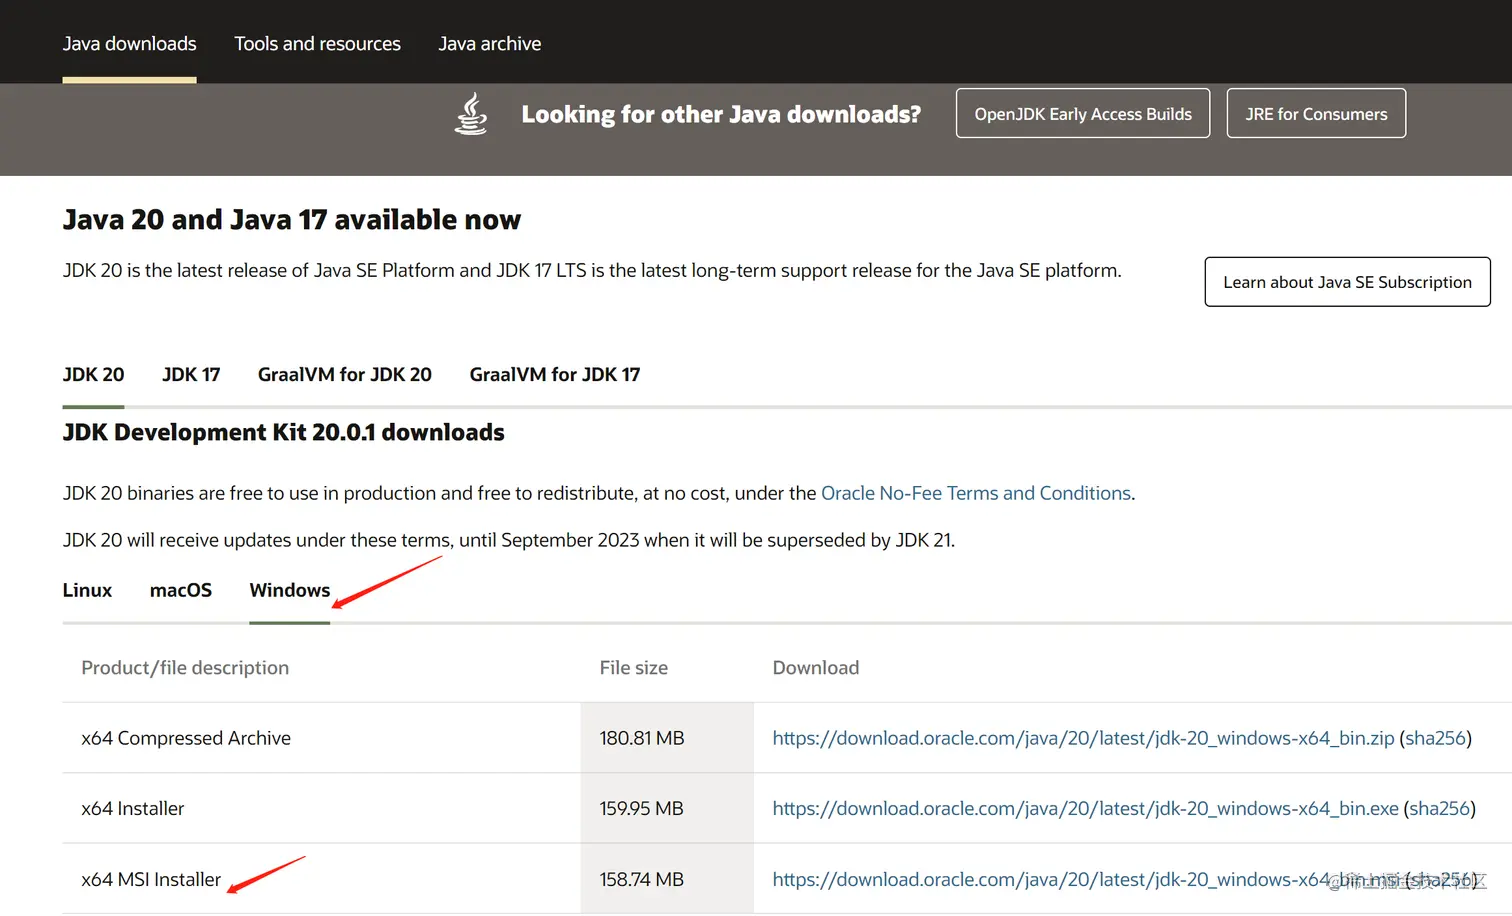This screenshot has height=916, width=1512.
Task: Click the 'Download' column header
Action: (816, 668)
